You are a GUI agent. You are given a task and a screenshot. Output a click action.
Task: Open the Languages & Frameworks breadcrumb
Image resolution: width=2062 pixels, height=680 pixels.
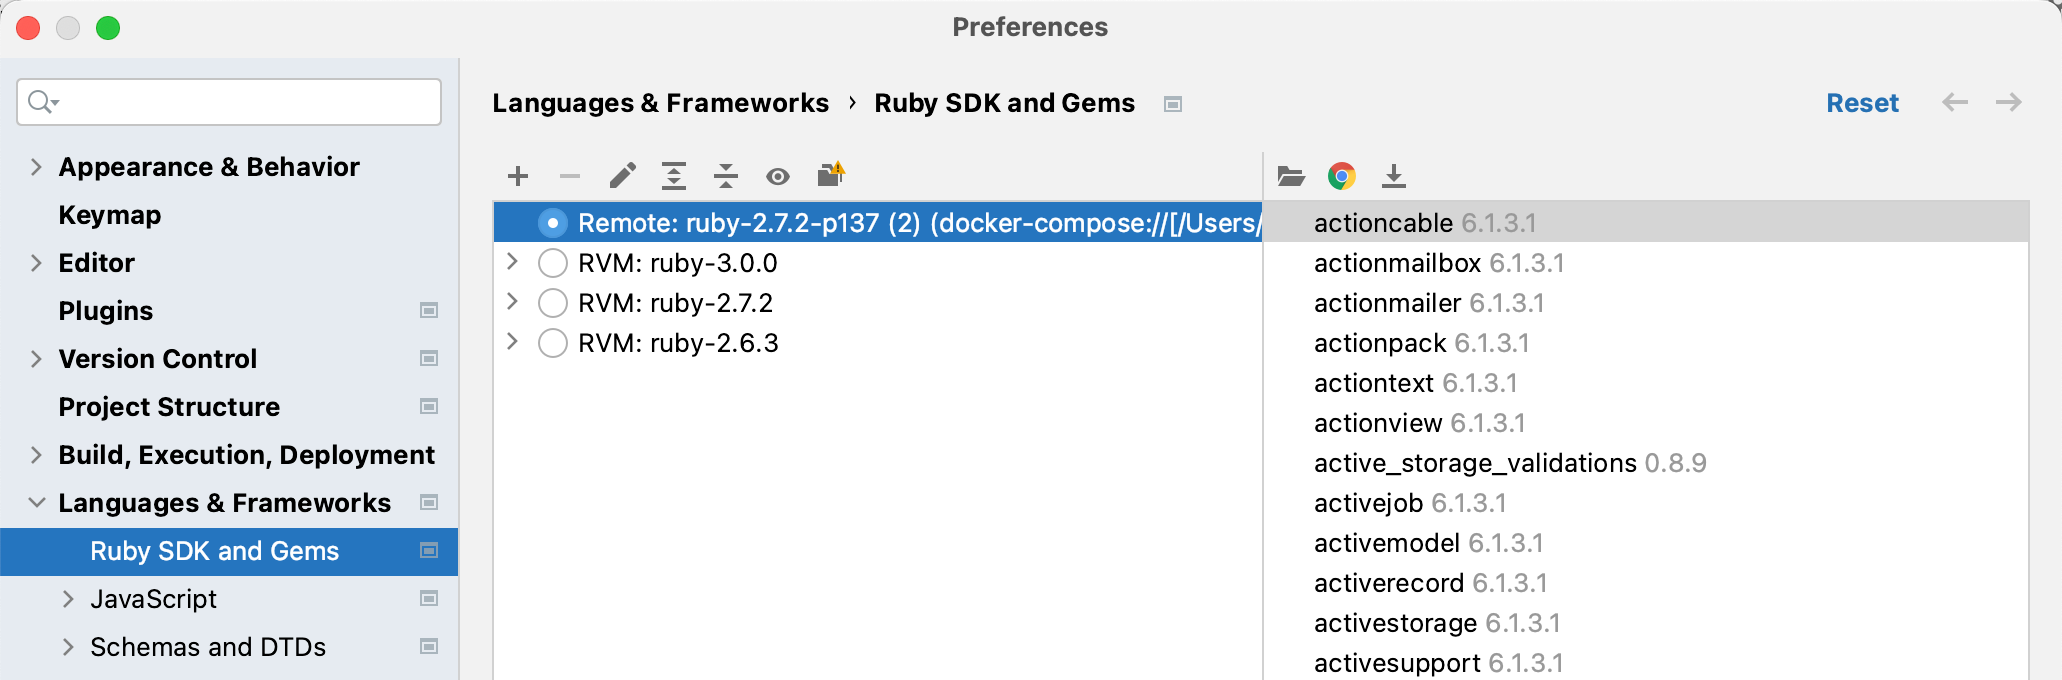click(662, 102)
